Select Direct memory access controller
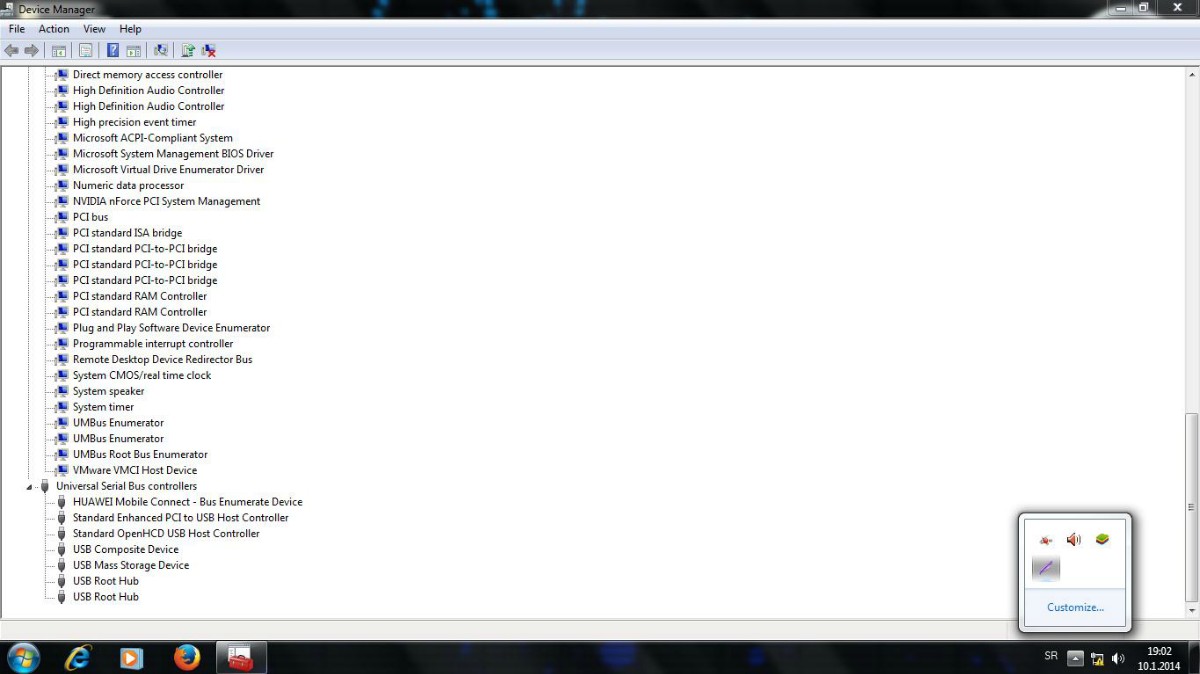This screenshot has height=674, width=1200. pos(148,74)
